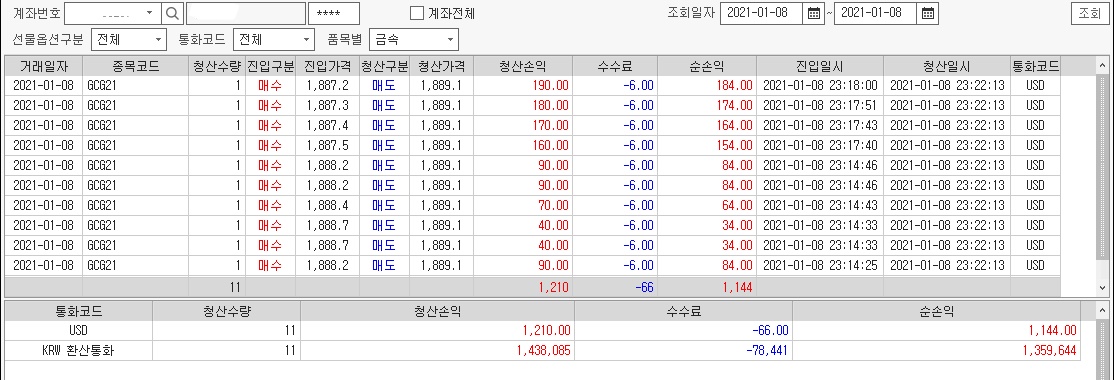1114x380 pixels.
Task: Select the KRW 환산통화 summary row
Action: pyautogui.click(x=543, y=350)
